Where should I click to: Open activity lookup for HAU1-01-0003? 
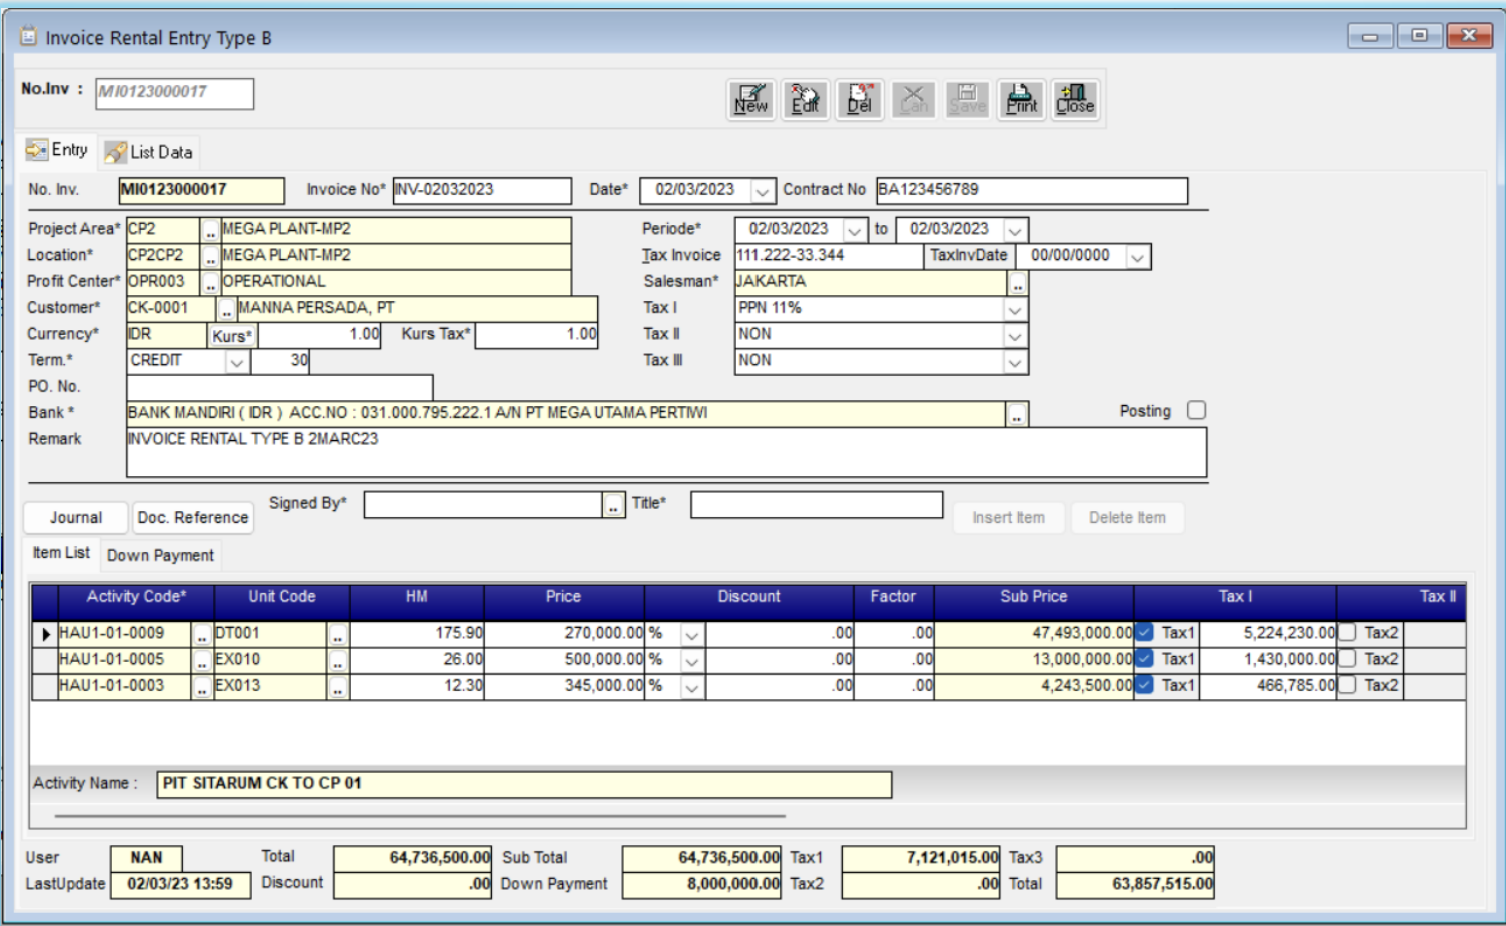coord(202,687)
